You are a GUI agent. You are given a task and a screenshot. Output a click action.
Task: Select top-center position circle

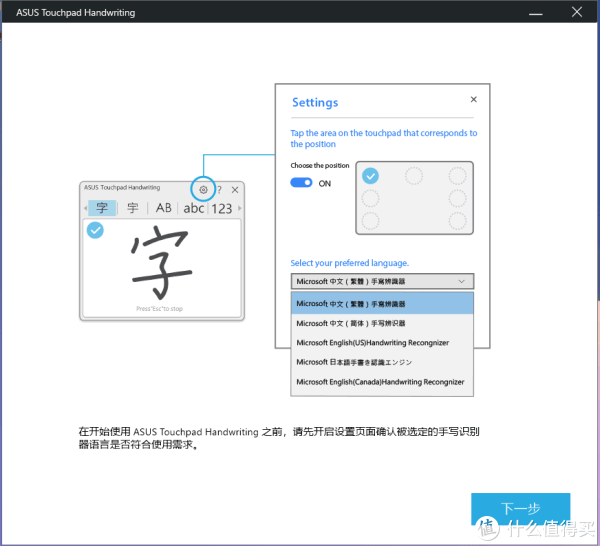click(x=414, y=176)
